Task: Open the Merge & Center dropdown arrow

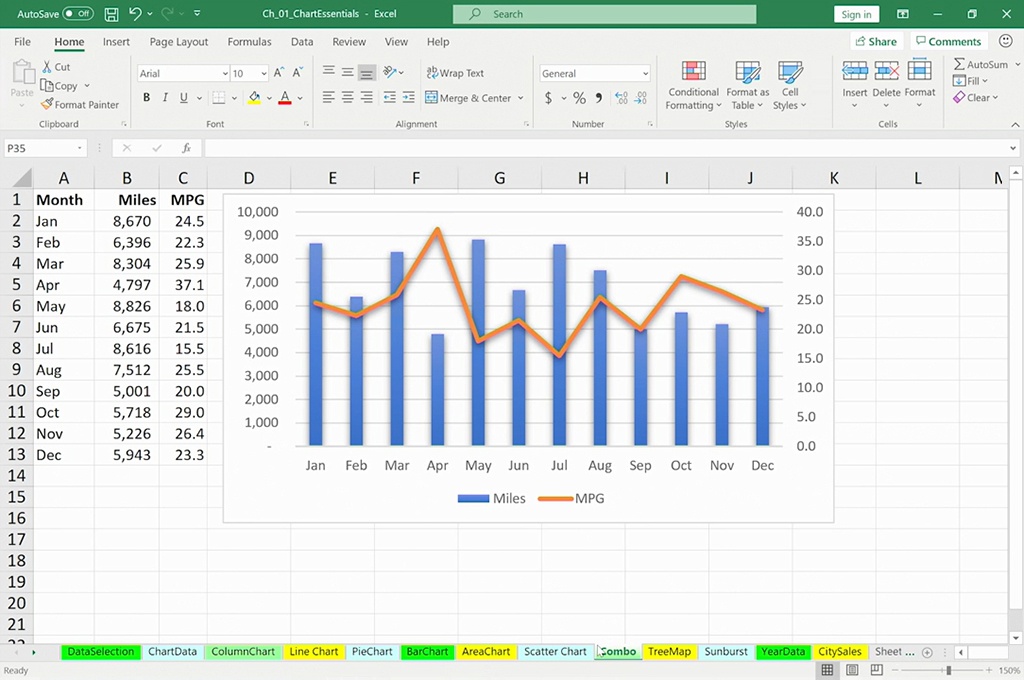Action: coord(521,98)
